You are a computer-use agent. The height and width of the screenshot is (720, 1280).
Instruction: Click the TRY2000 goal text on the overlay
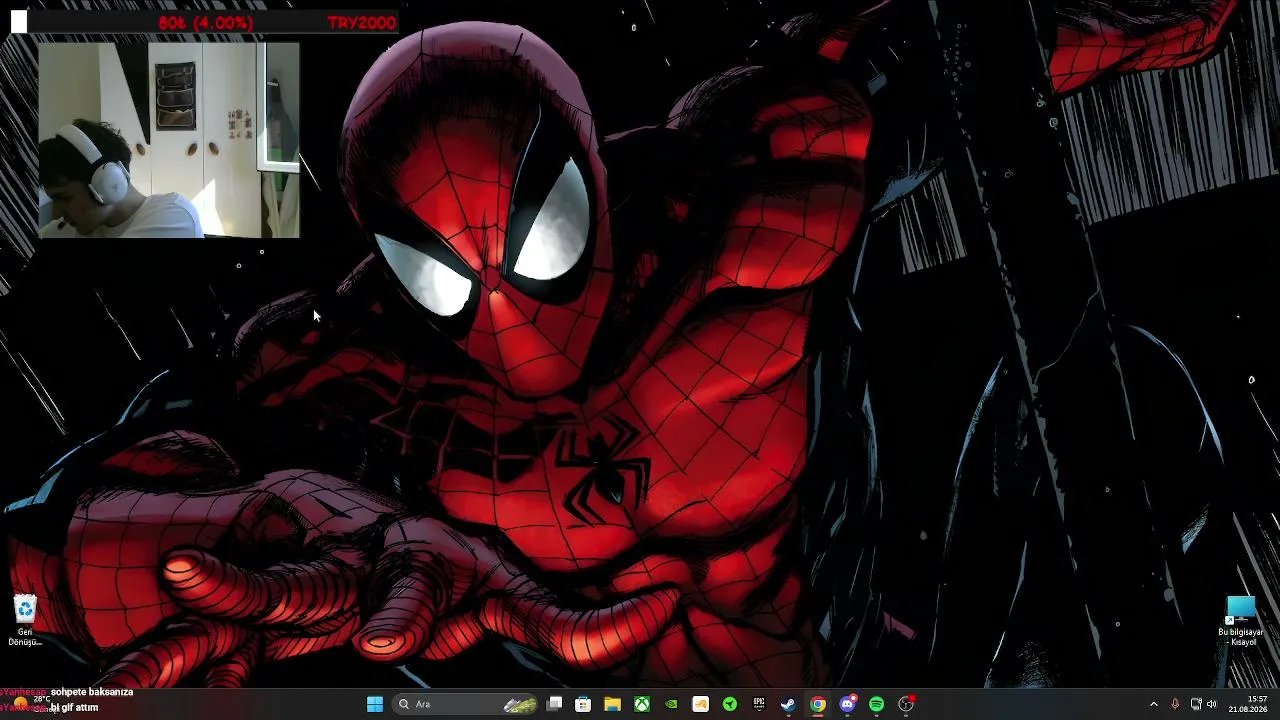[362, 22]
